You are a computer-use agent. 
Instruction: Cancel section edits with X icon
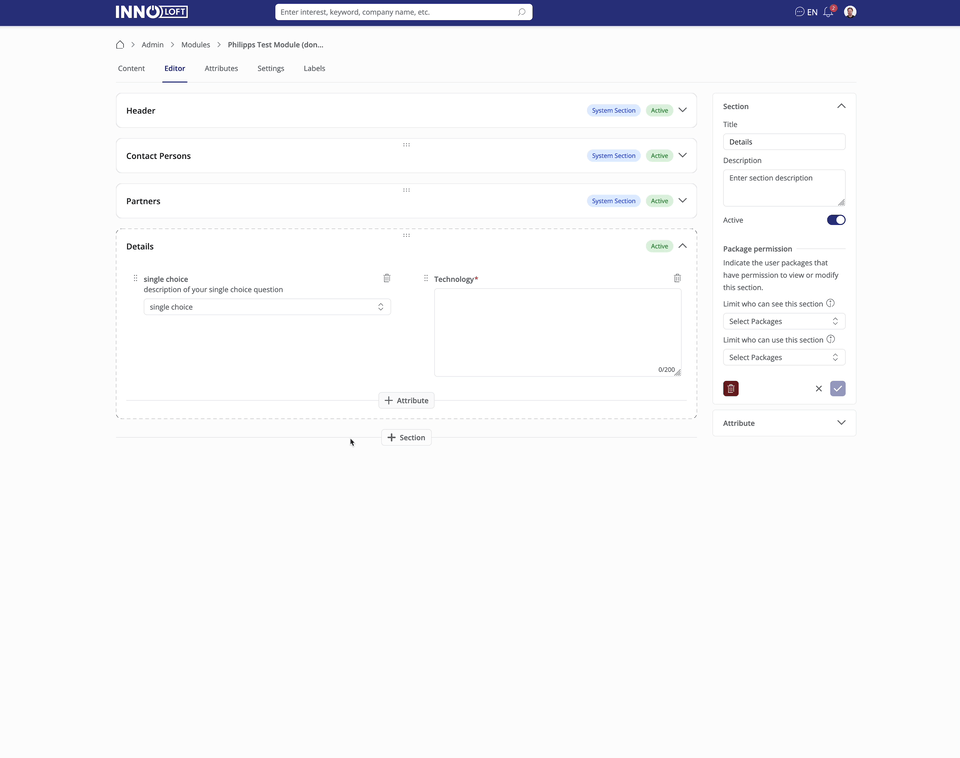(x=818, y=388)
